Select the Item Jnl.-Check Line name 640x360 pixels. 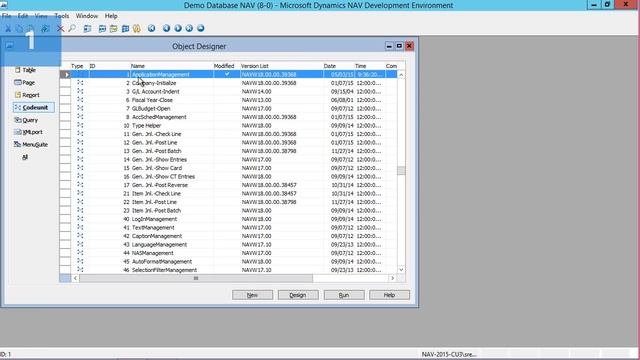pos(156,193)
